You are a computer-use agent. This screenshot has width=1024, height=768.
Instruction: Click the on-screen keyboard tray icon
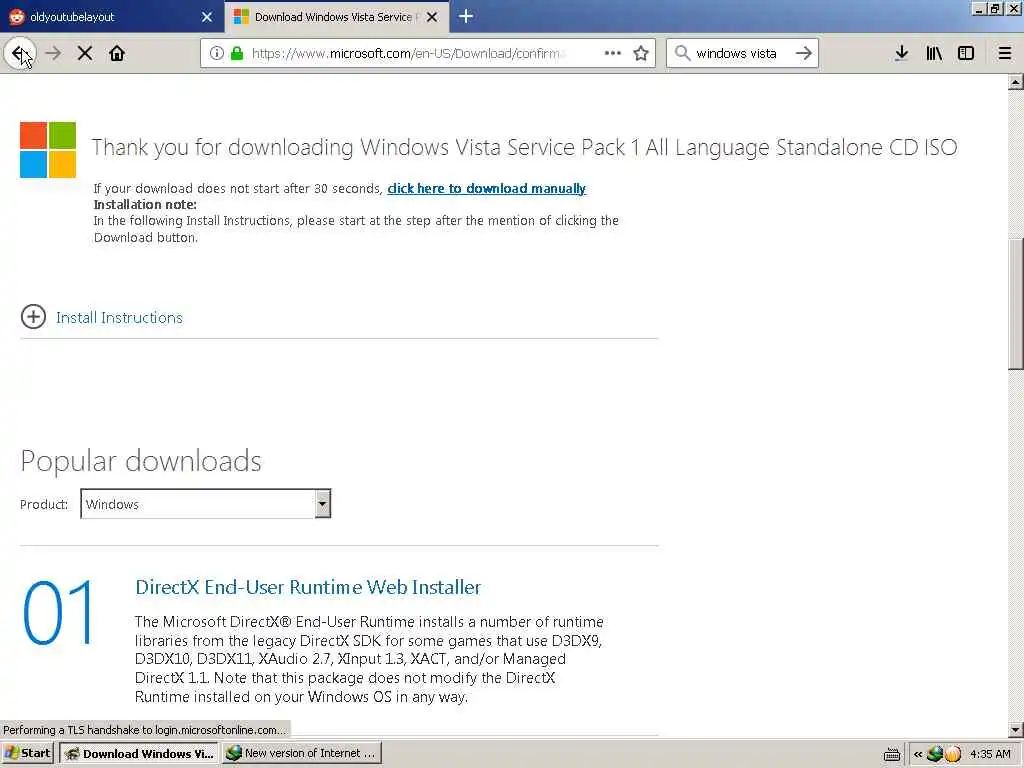(891, 754)
